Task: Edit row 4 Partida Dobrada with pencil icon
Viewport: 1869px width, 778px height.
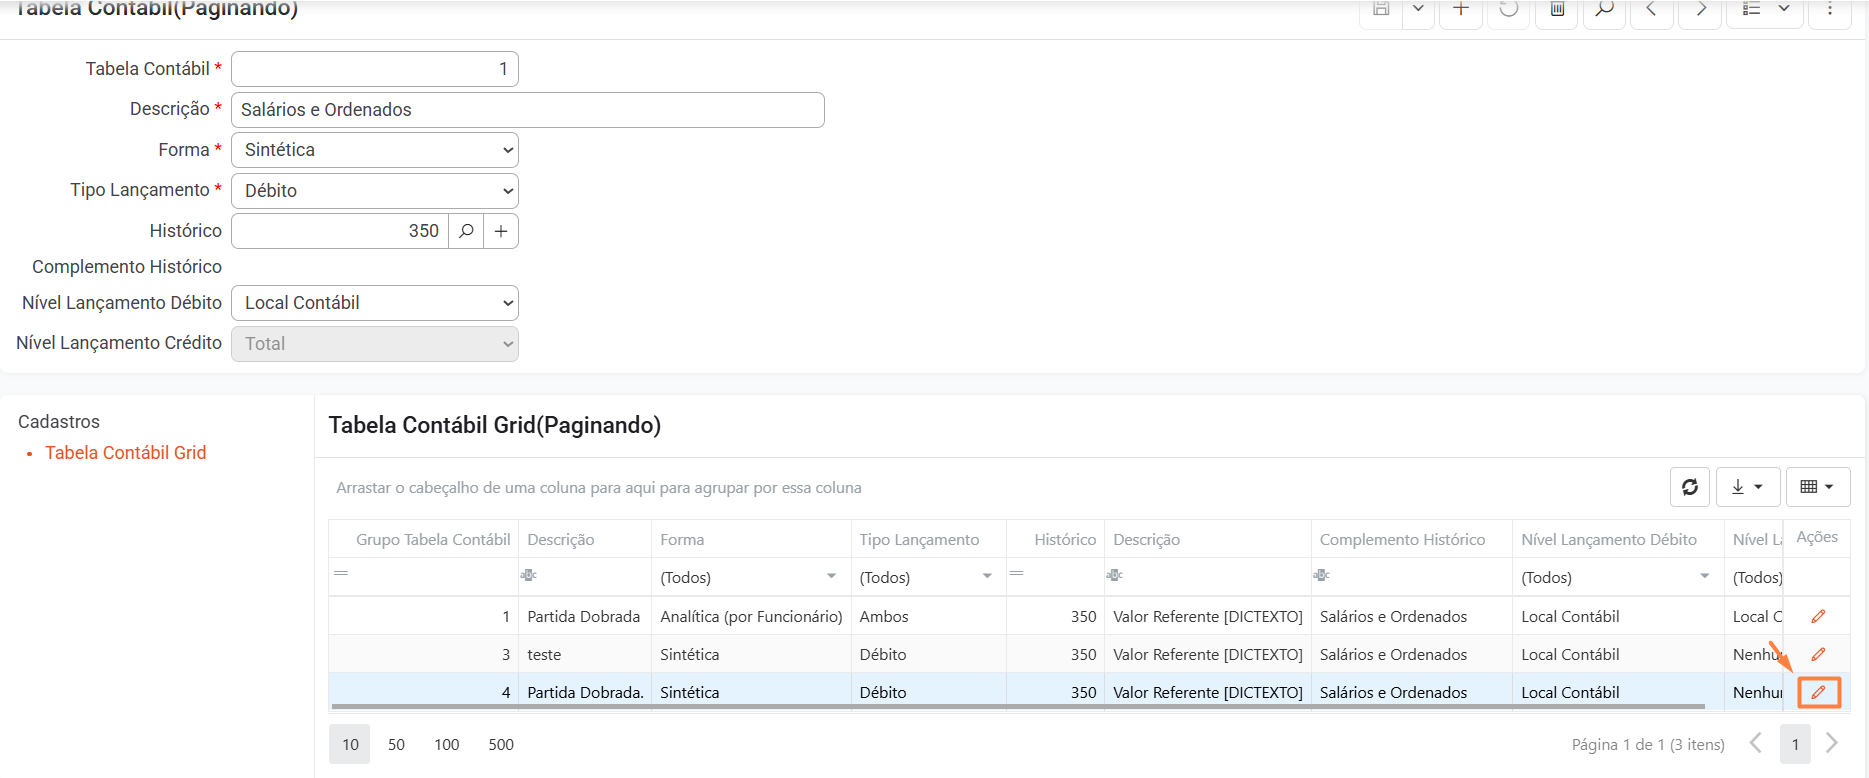Action: tap(1818, 692)
